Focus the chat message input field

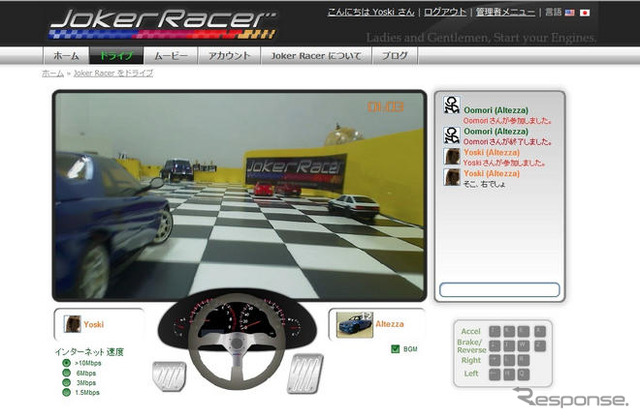[499, 290]
